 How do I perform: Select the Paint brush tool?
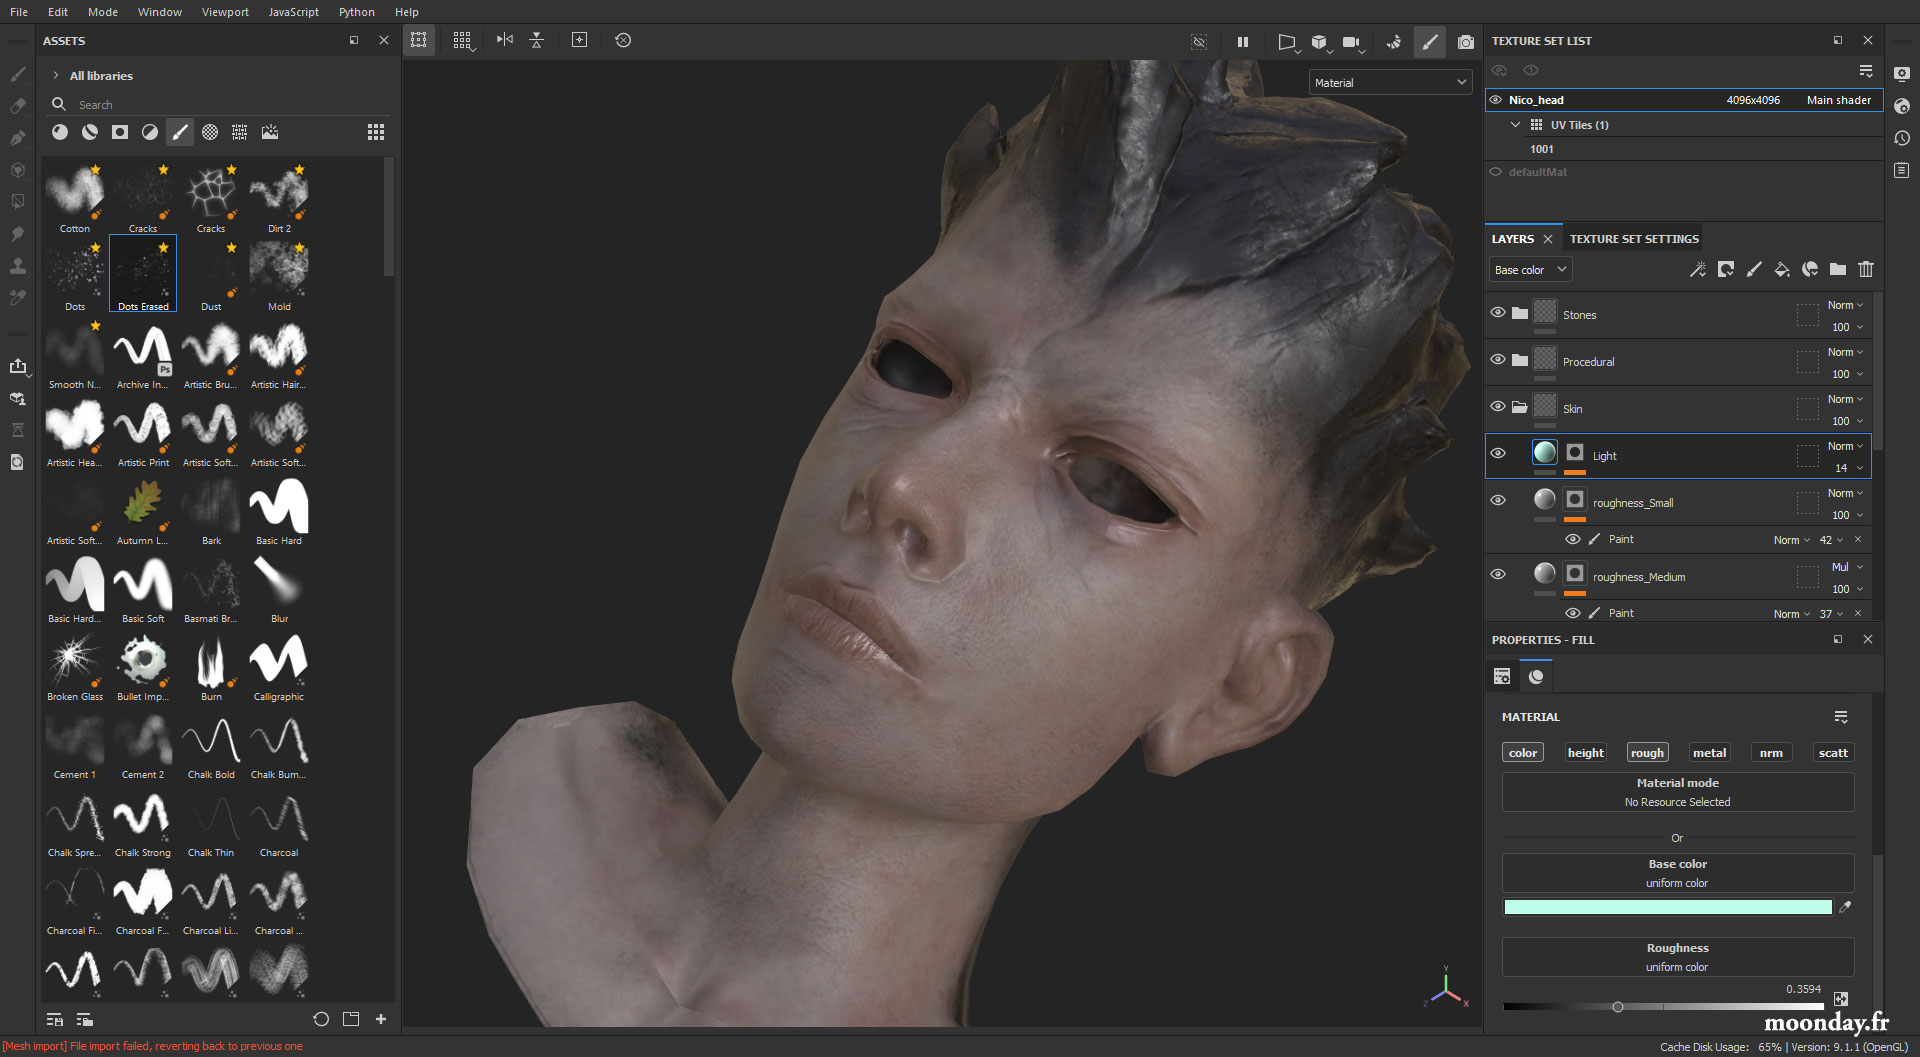18,74
